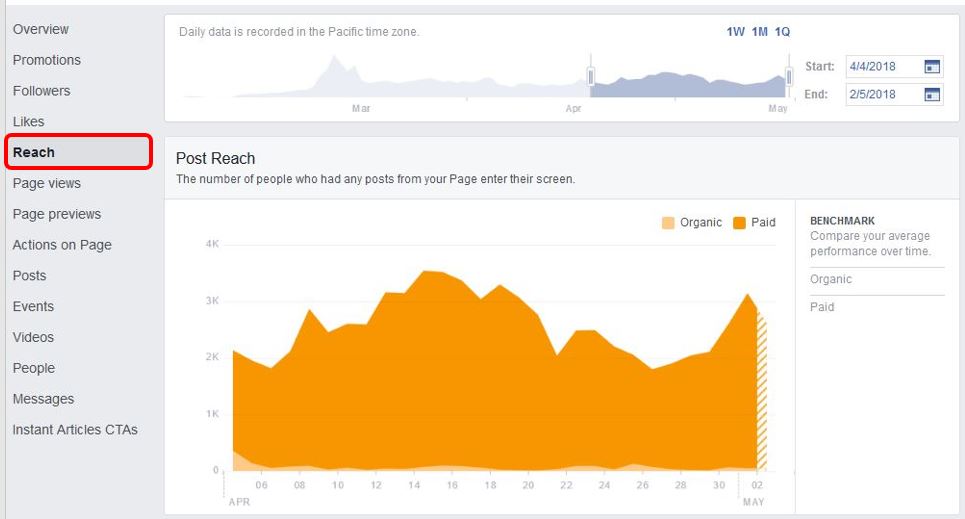Open the Followers insights page
Image resolution: width=965 pixels, height=519 pixels.
point(41,91)
